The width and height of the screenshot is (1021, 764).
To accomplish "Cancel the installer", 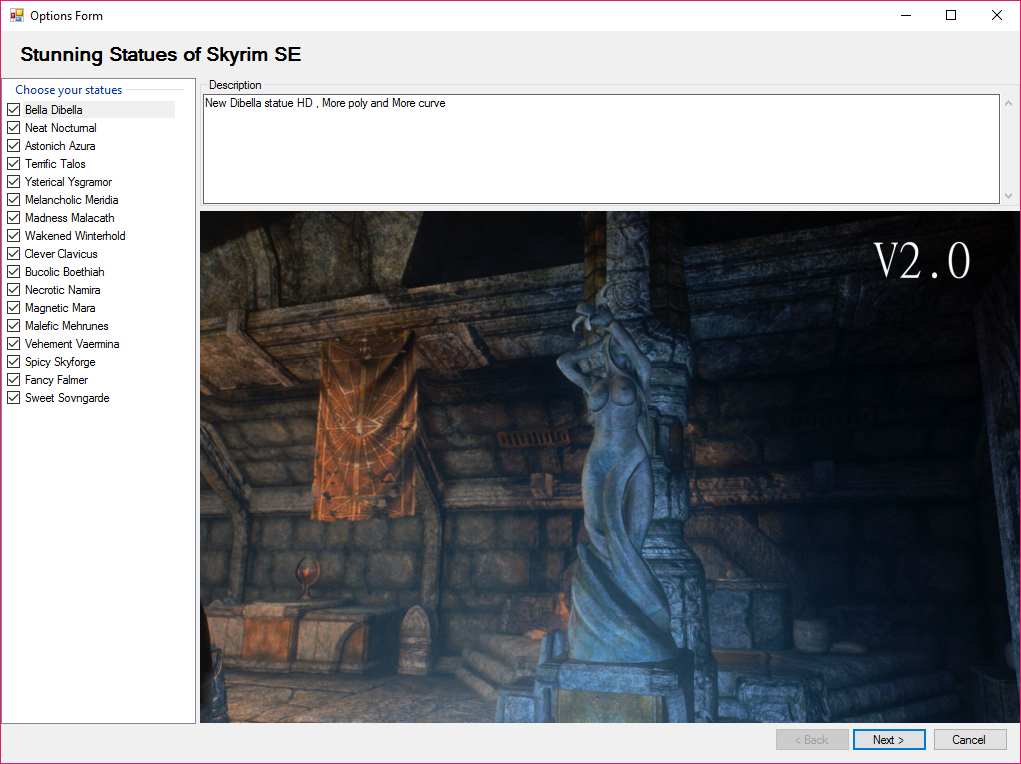I will [970, 740].
